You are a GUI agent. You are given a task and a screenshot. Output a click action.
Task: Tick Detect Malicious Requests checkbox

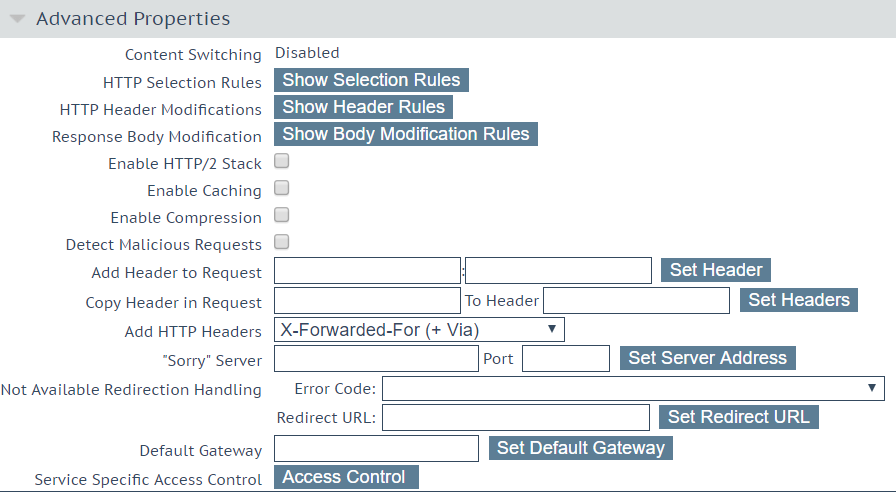[282, 242]
